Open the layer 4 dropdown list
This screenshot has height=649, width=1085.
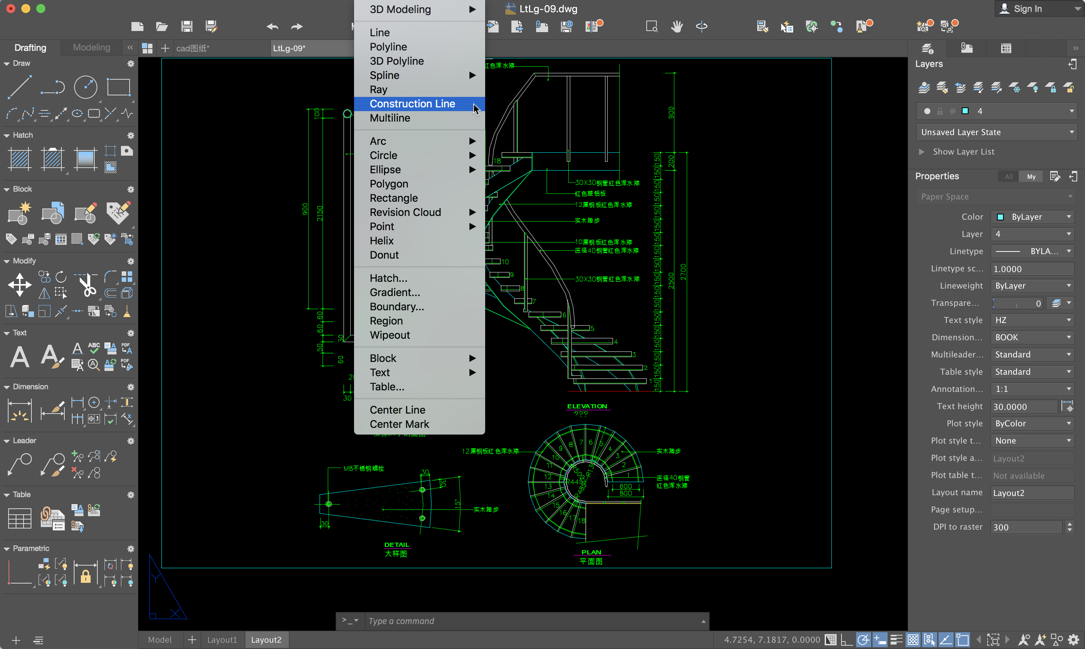click(x=1072, y=111)
